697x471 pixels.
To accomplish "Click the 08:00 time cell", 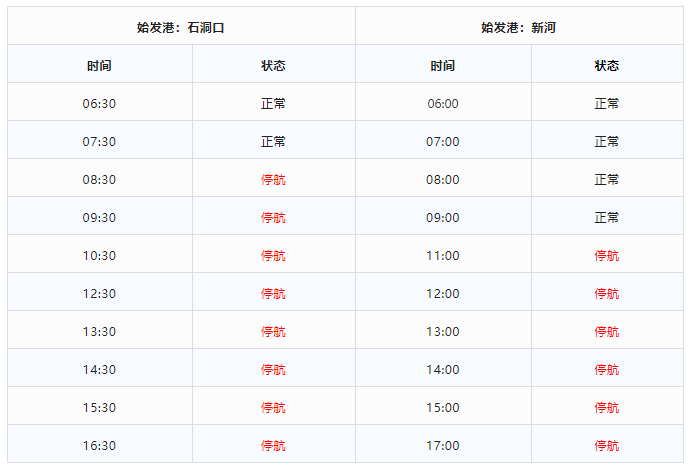I will coord(443,179).
